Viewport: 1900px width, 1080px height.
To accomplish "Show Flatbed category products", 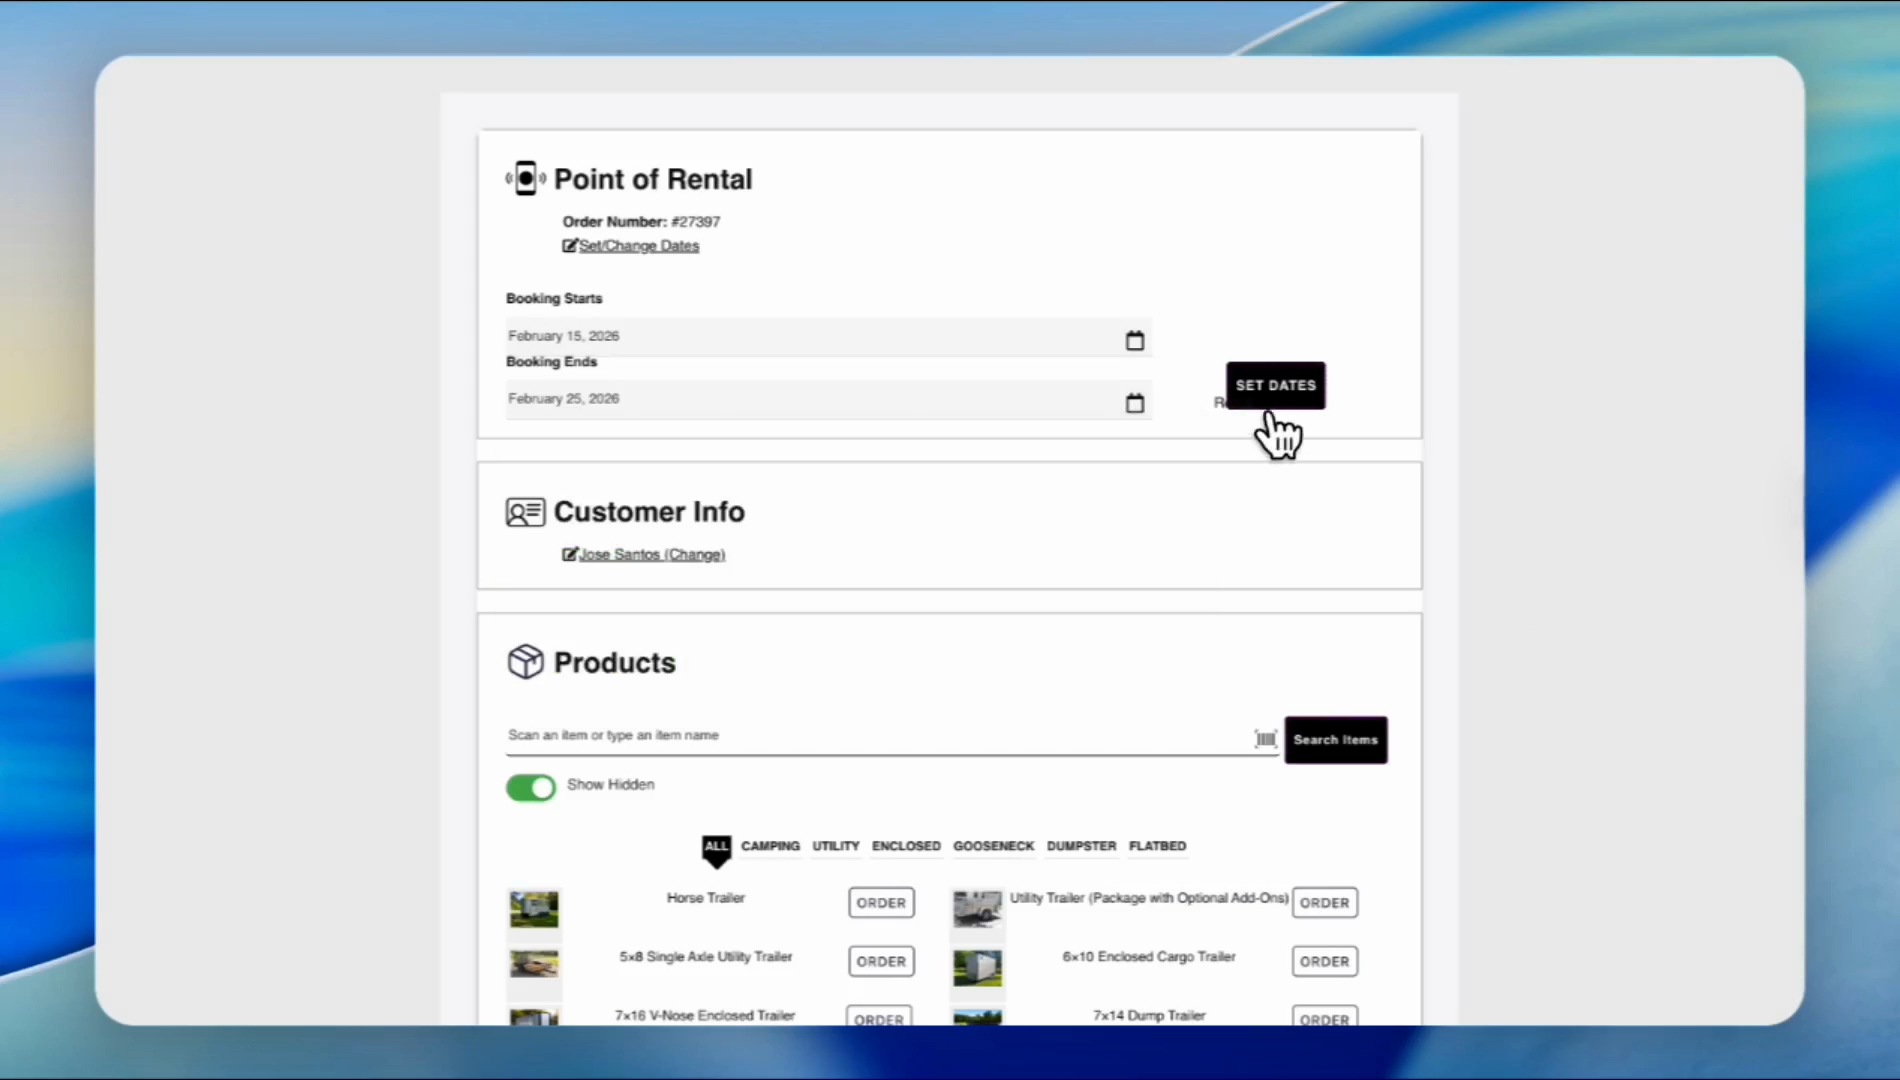I will pos(1157,846).
